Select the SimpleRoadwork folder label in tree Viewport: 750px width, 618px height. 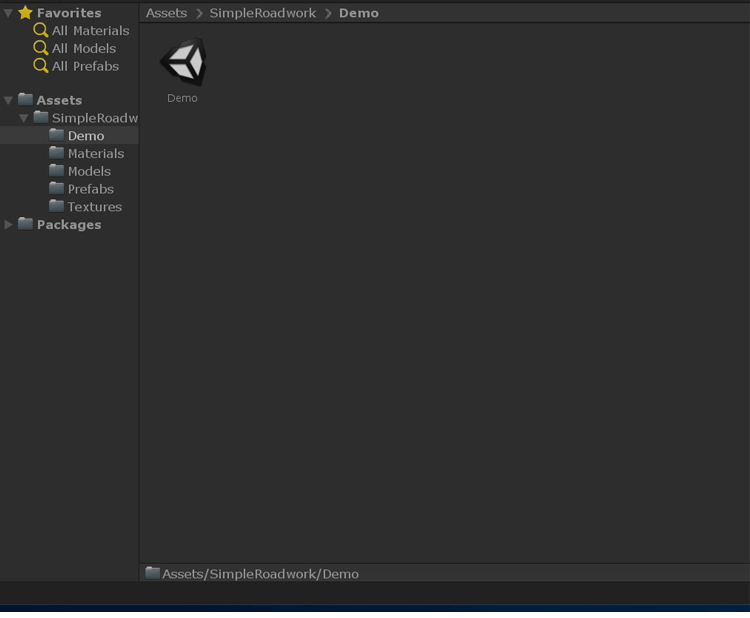(95, 118)
